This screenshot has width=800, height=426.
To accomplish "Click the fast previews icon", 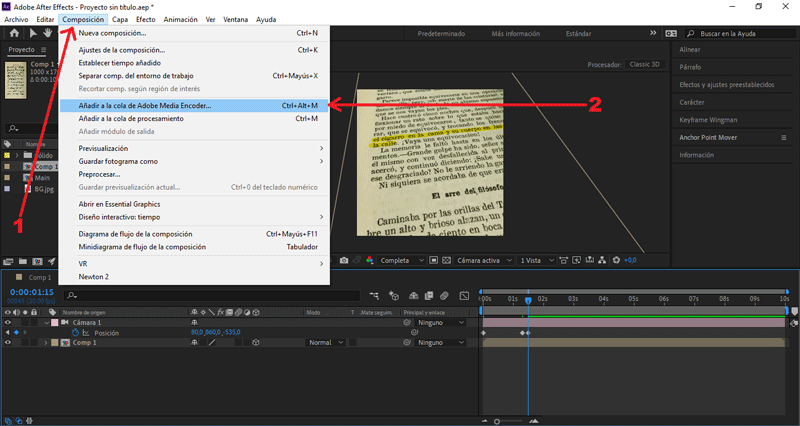I will [577, 260].
